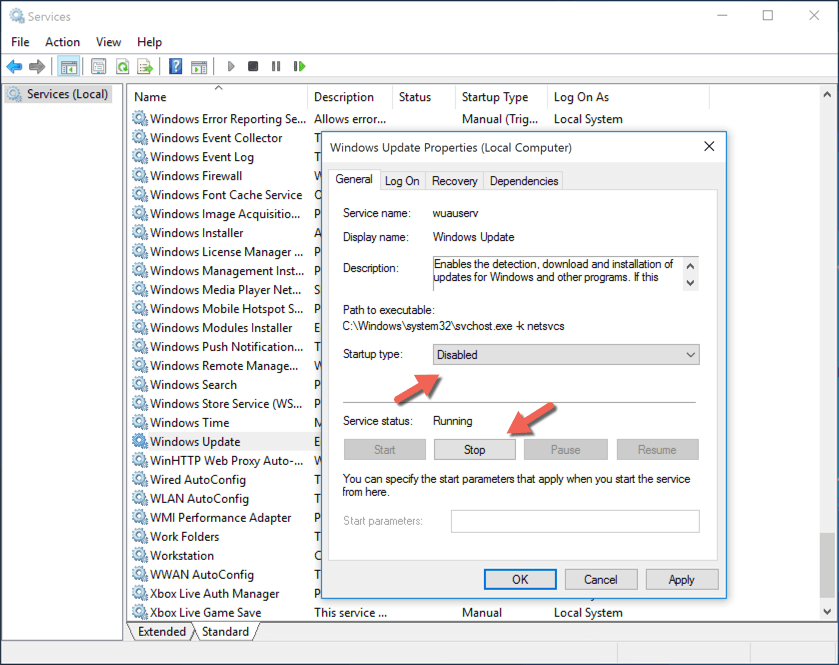Maximize the Services window
The width and height of the screenshot is (839, 665).
[768, 16]
